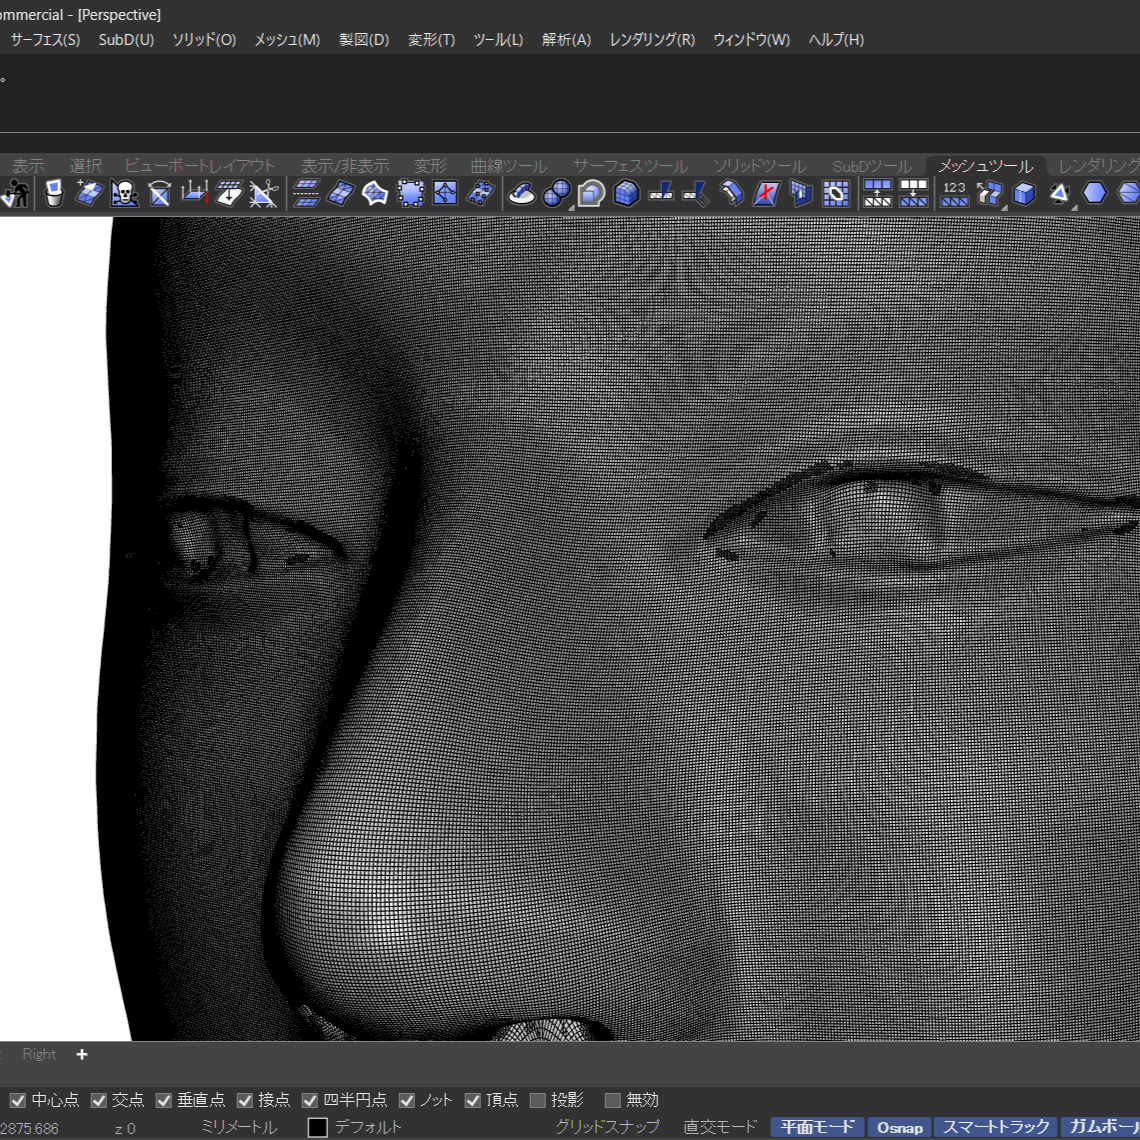Uncheck the 交点 osnap checkbox
Image resolution: width=1140 pixels, height=1140 pixels.
tap(98, 1100)
